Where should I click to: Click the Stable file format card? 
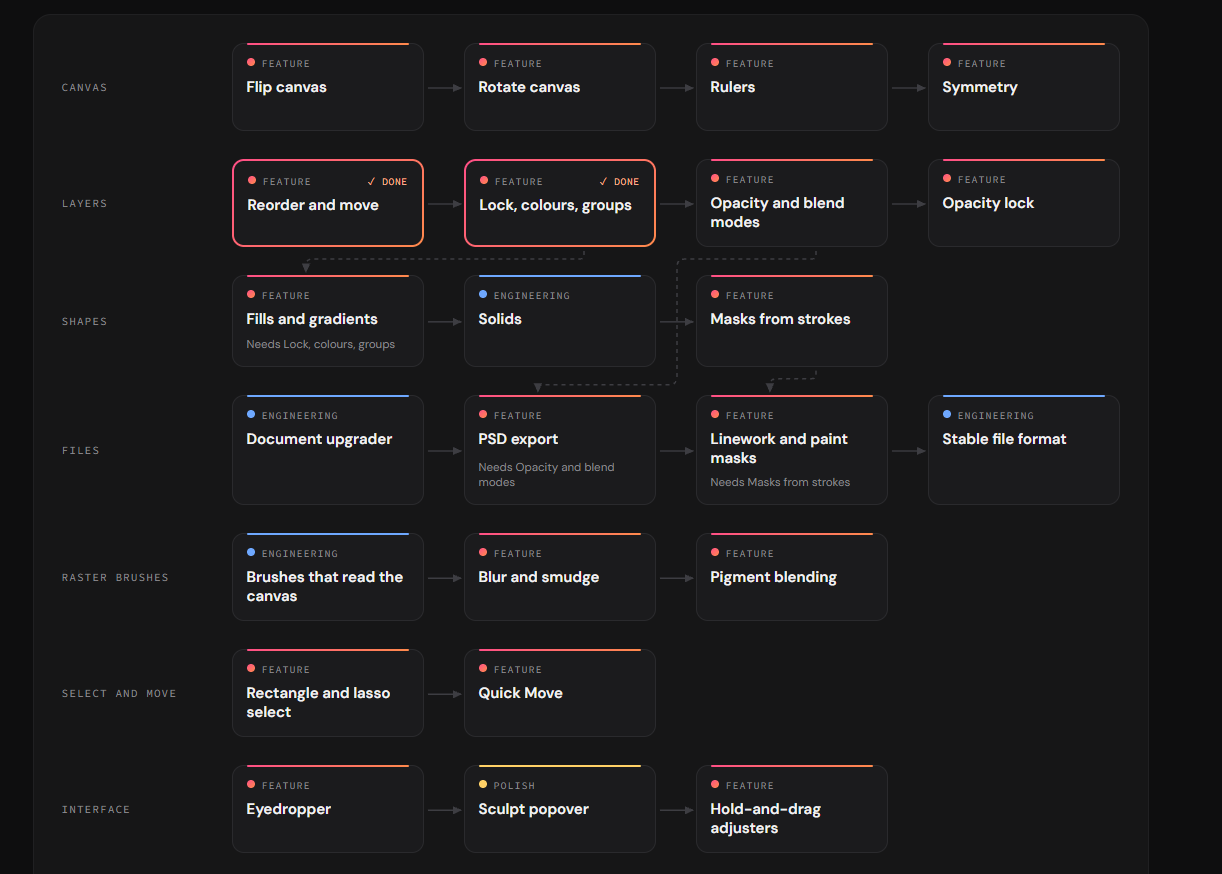click(1024, 450)
